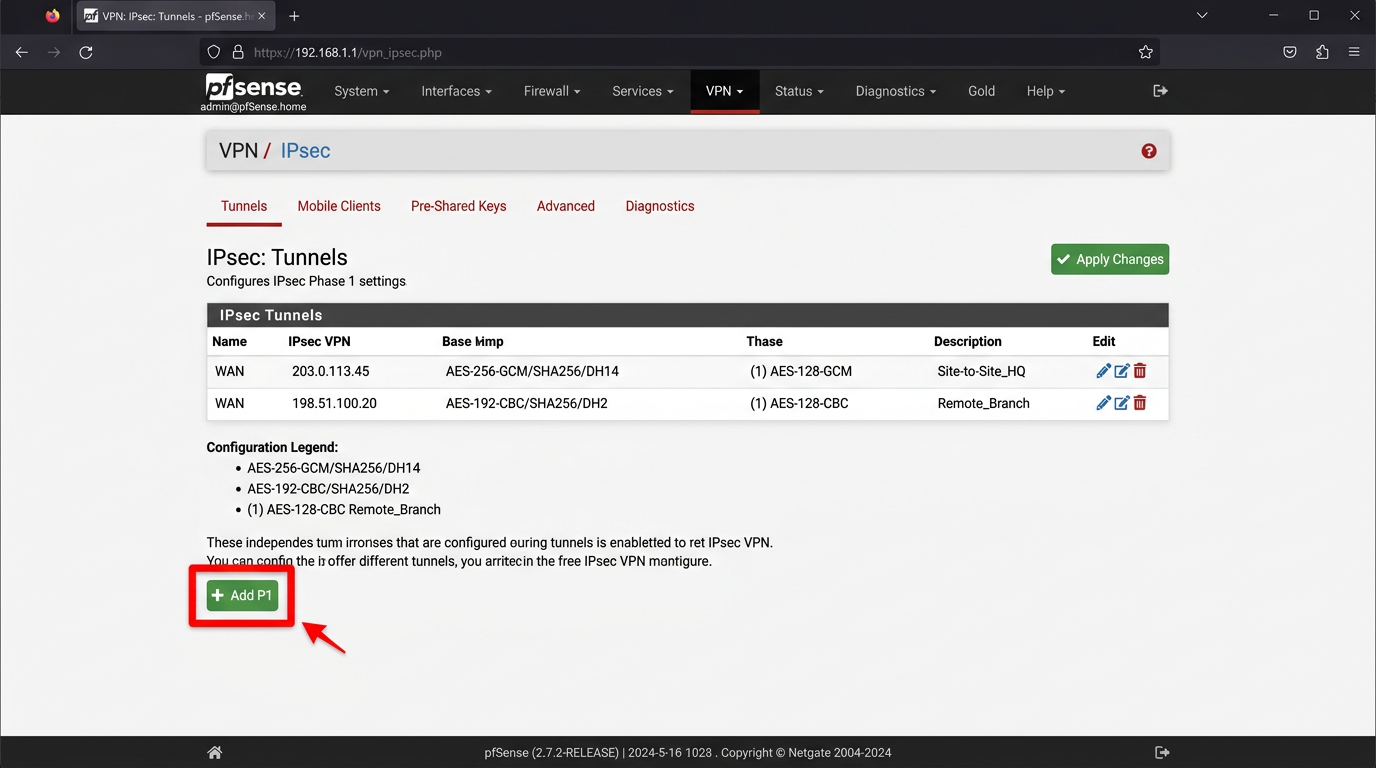Delete the Remote_Branch tunnel
Screen dimensions: 1376x768
point(1139,403)
